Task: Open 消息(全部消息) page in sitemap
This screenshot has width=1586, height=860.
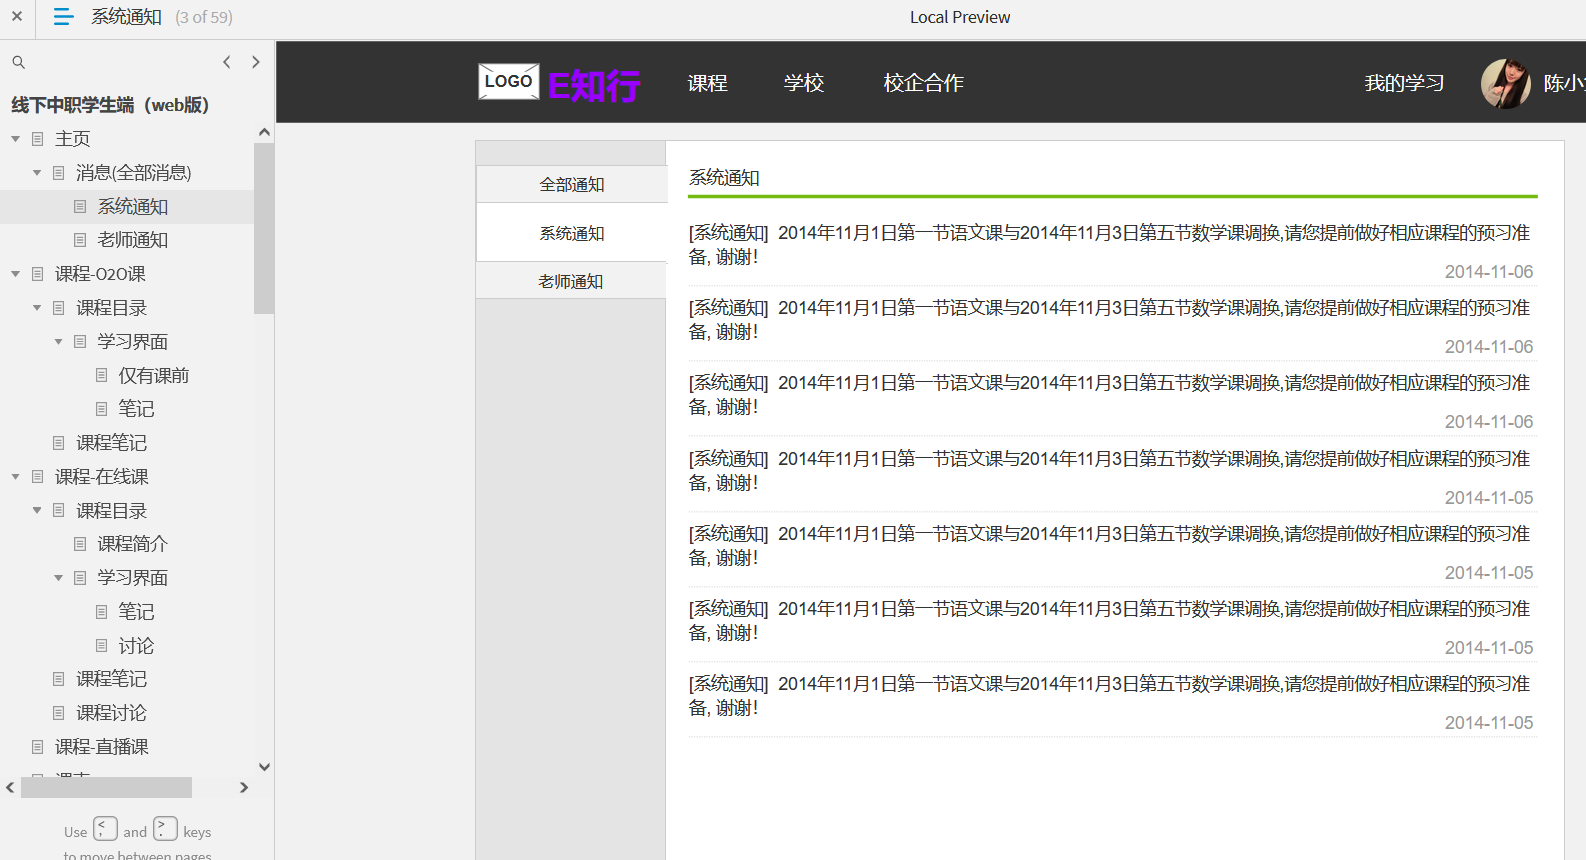Action: tap(134, 173)
